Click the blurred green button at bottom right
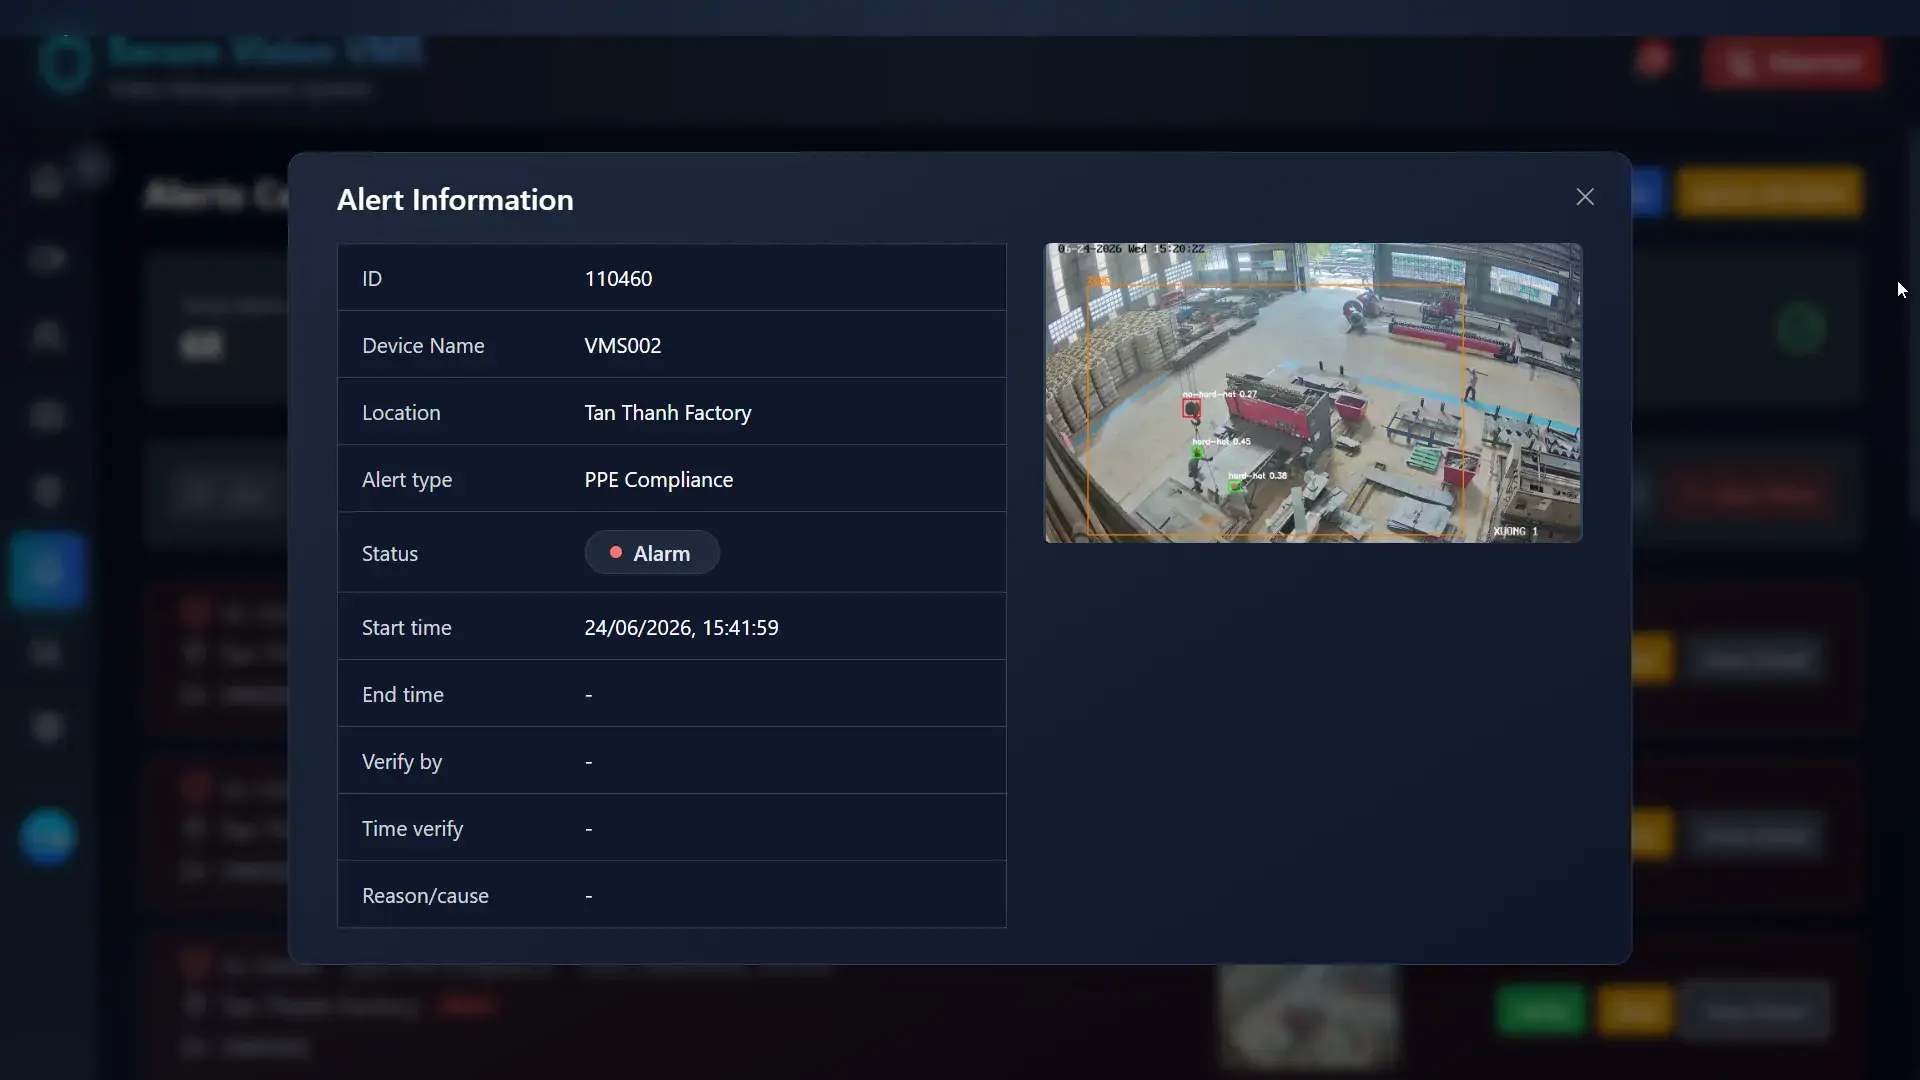Screen dimensions: 1920x1080 point(1541,1010)
